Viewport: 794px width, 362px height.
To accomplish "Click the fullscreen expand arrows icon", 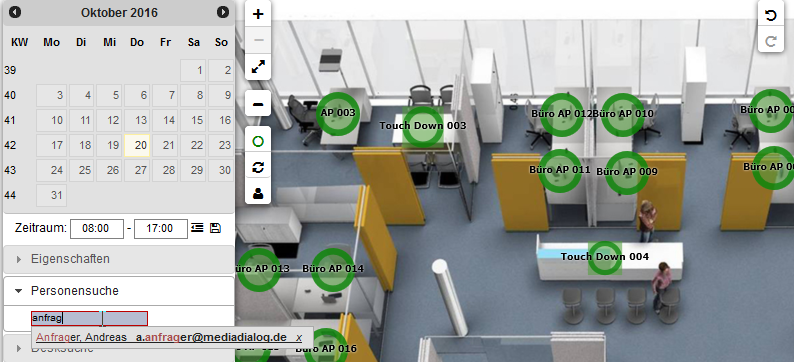I will pyautogui.click(x=258, y=66).
